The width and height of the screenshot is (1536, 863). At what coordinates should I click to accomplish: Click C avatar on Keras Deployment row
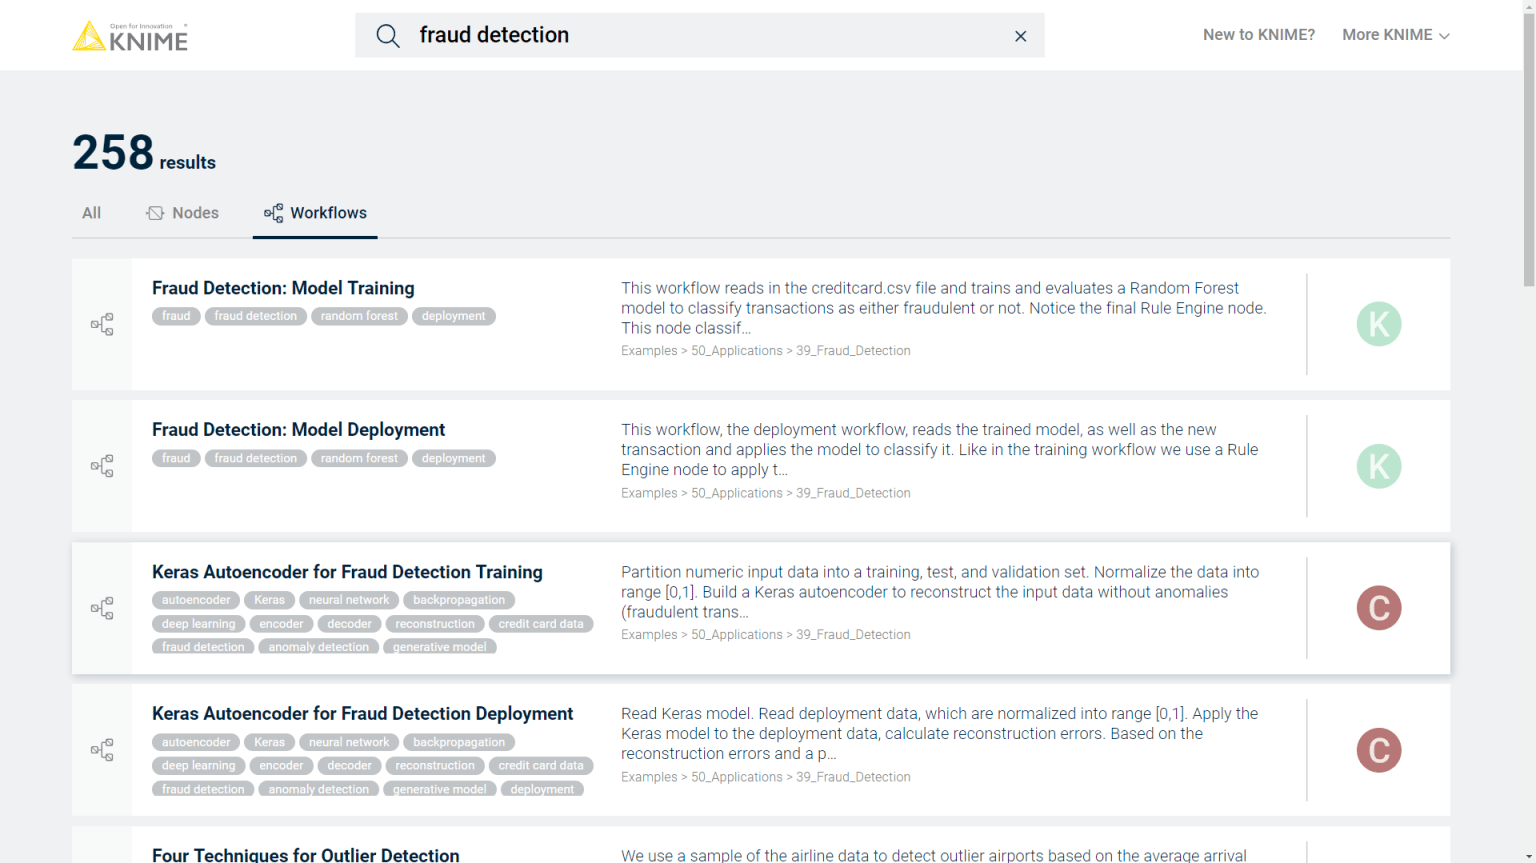[x=1379, y=750]
